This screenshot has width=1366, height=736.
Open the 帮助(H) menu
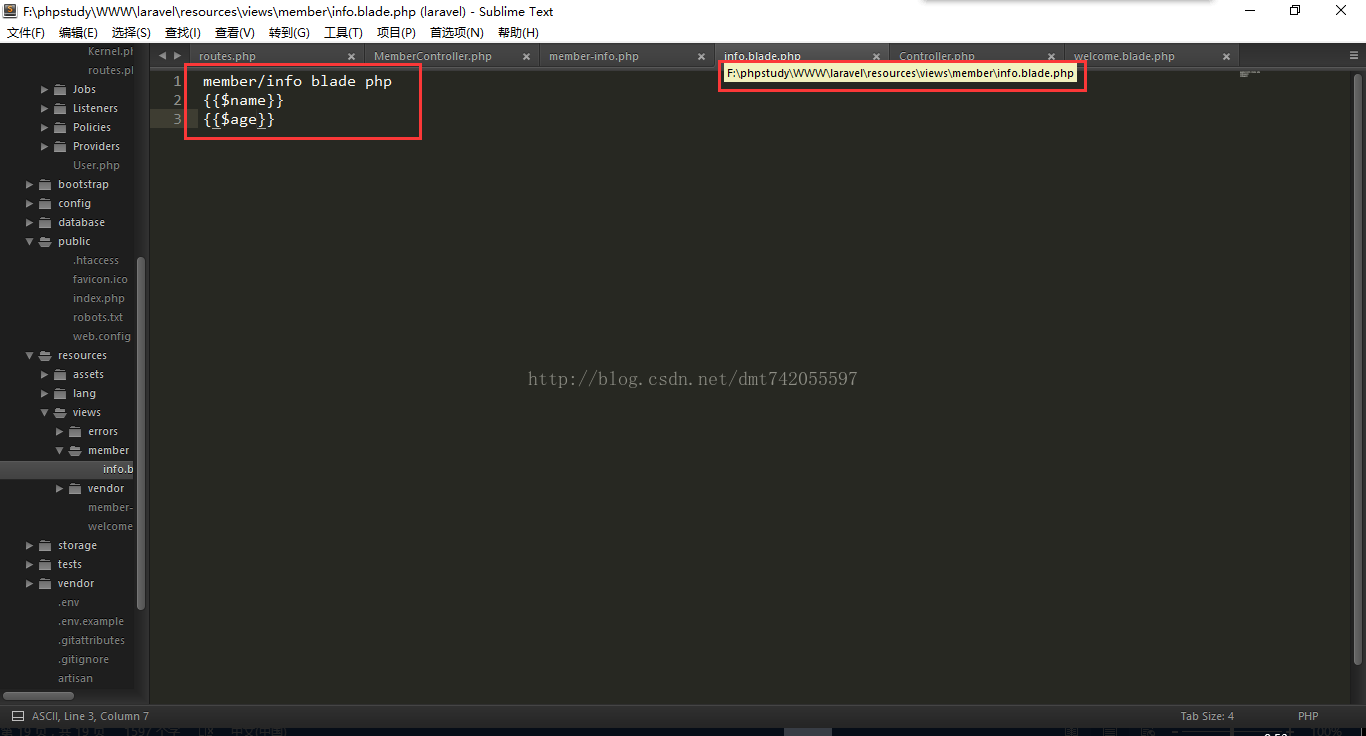pyautogui.click(x=518, y=32)
